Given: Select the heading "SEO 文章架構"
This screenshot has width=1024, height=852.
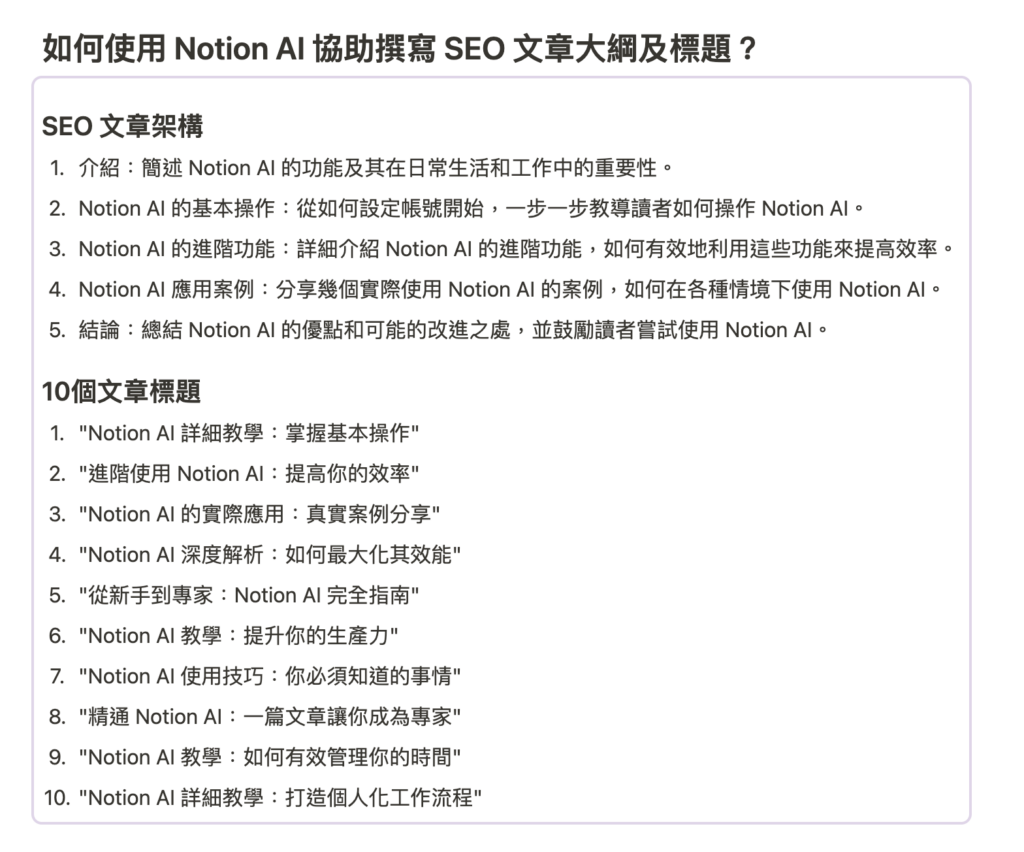Looking at the screenshot, I should (x=122, y=126).
